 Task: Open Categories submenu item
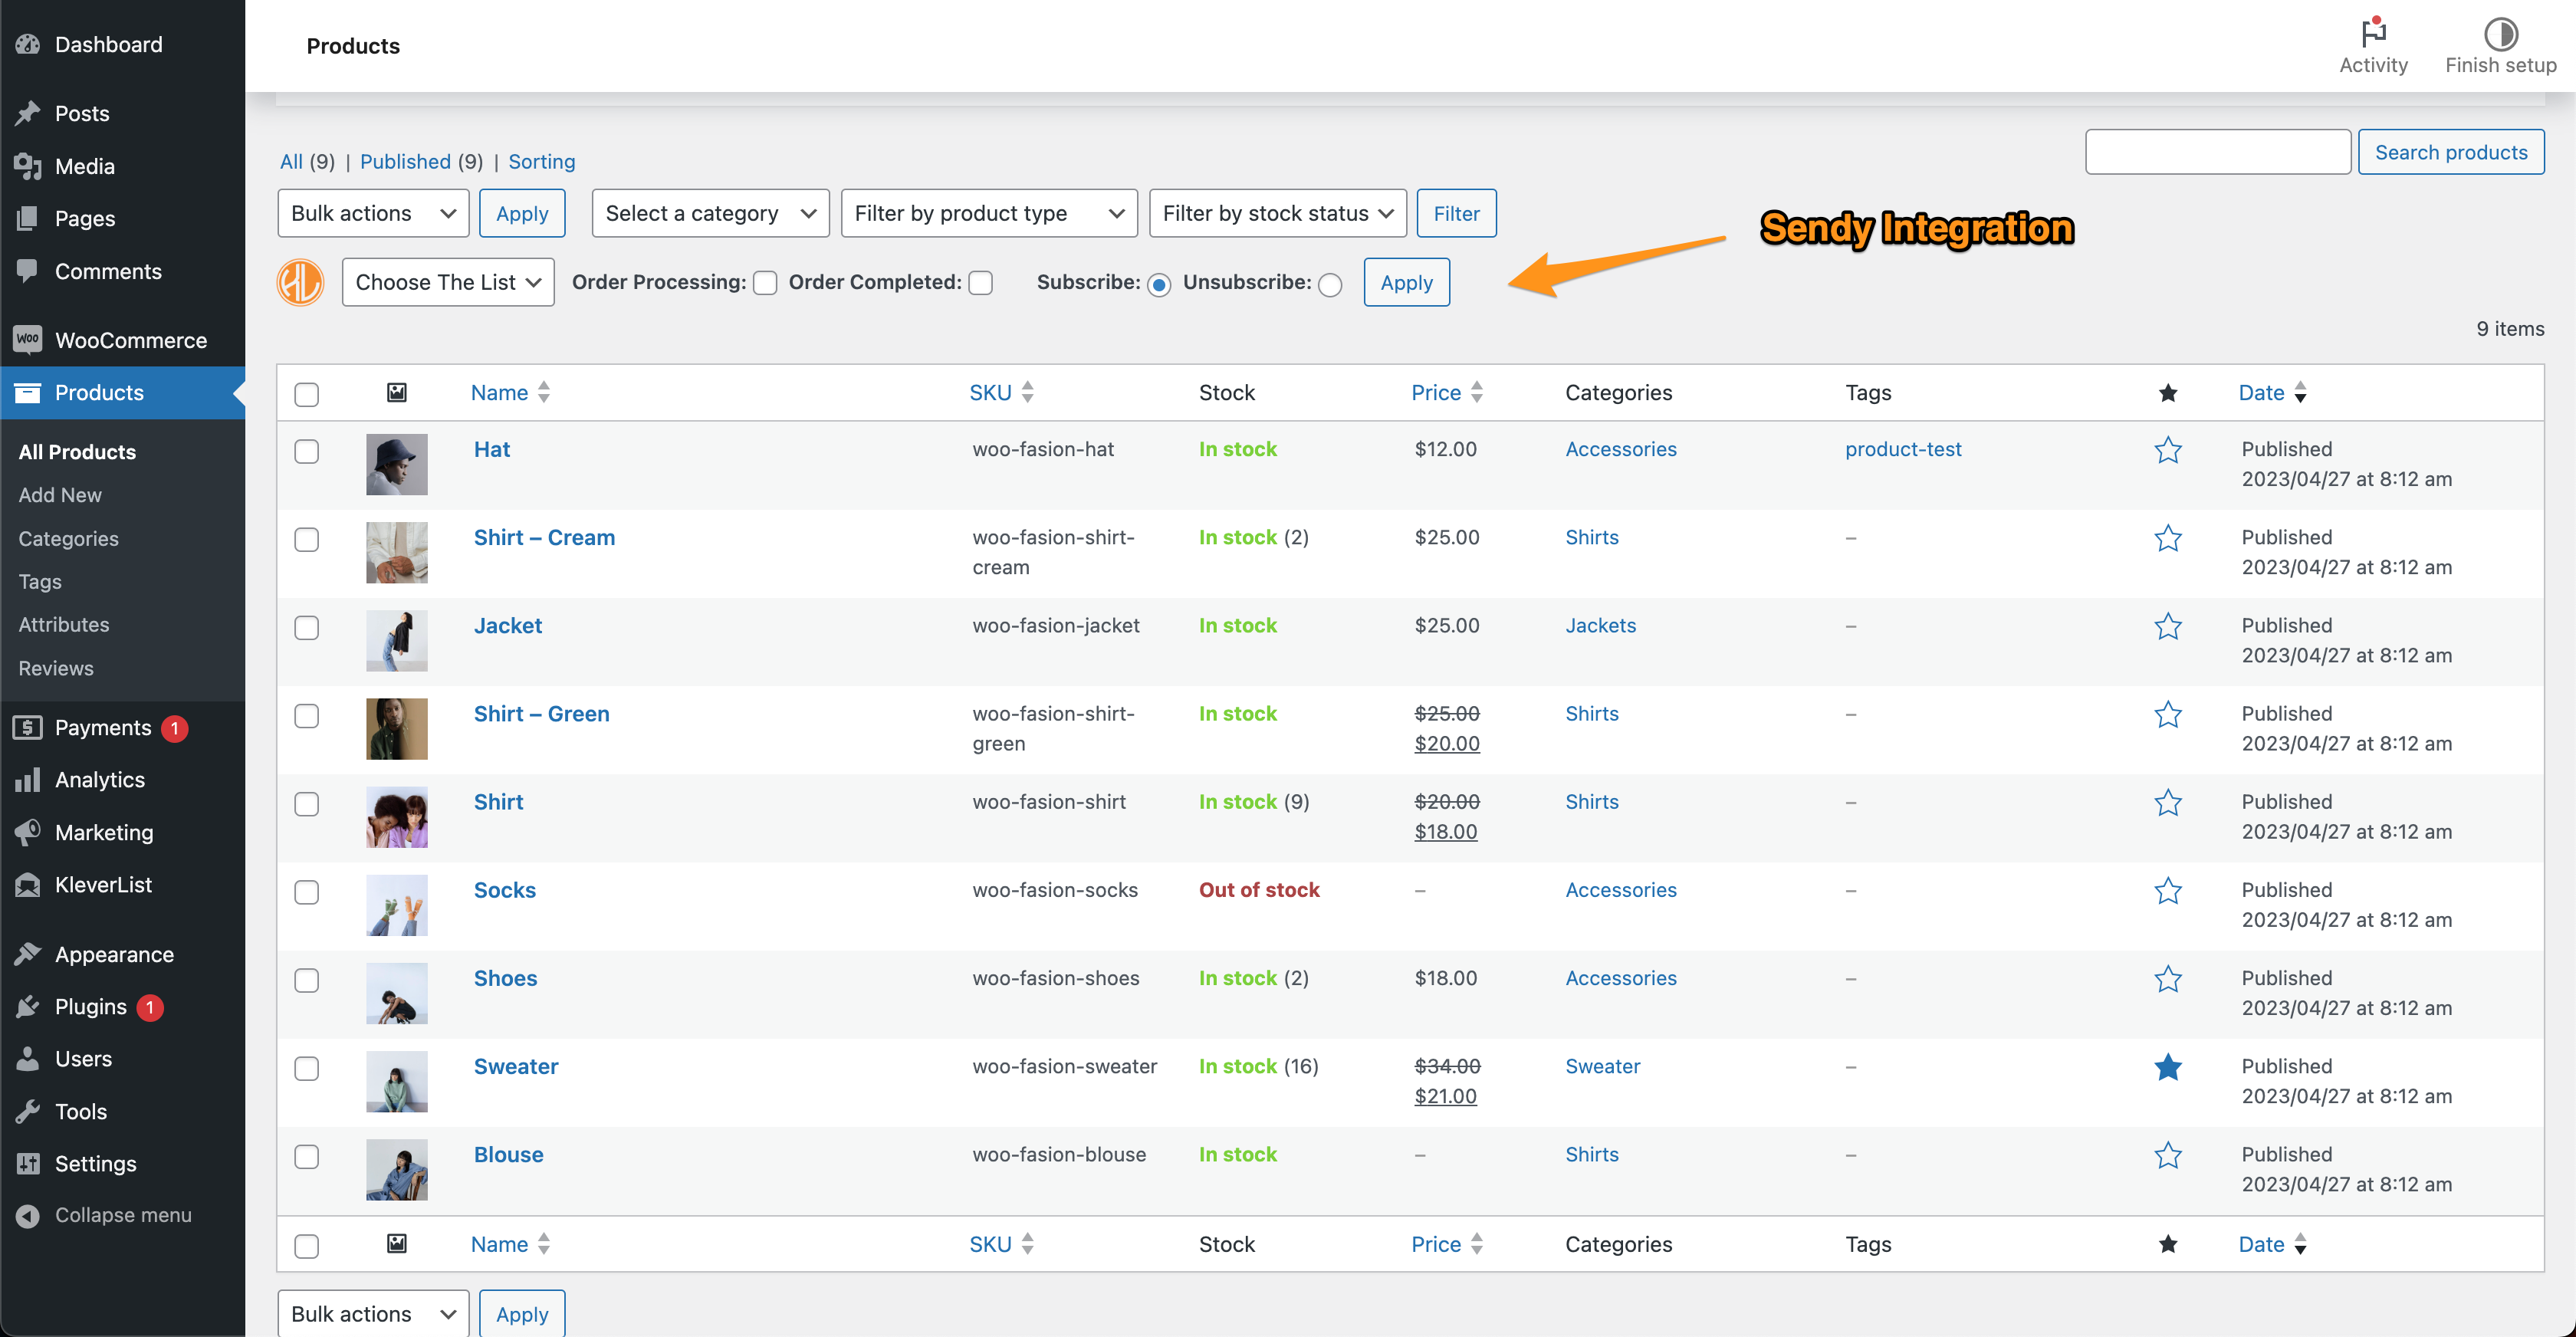click(68, 538)
